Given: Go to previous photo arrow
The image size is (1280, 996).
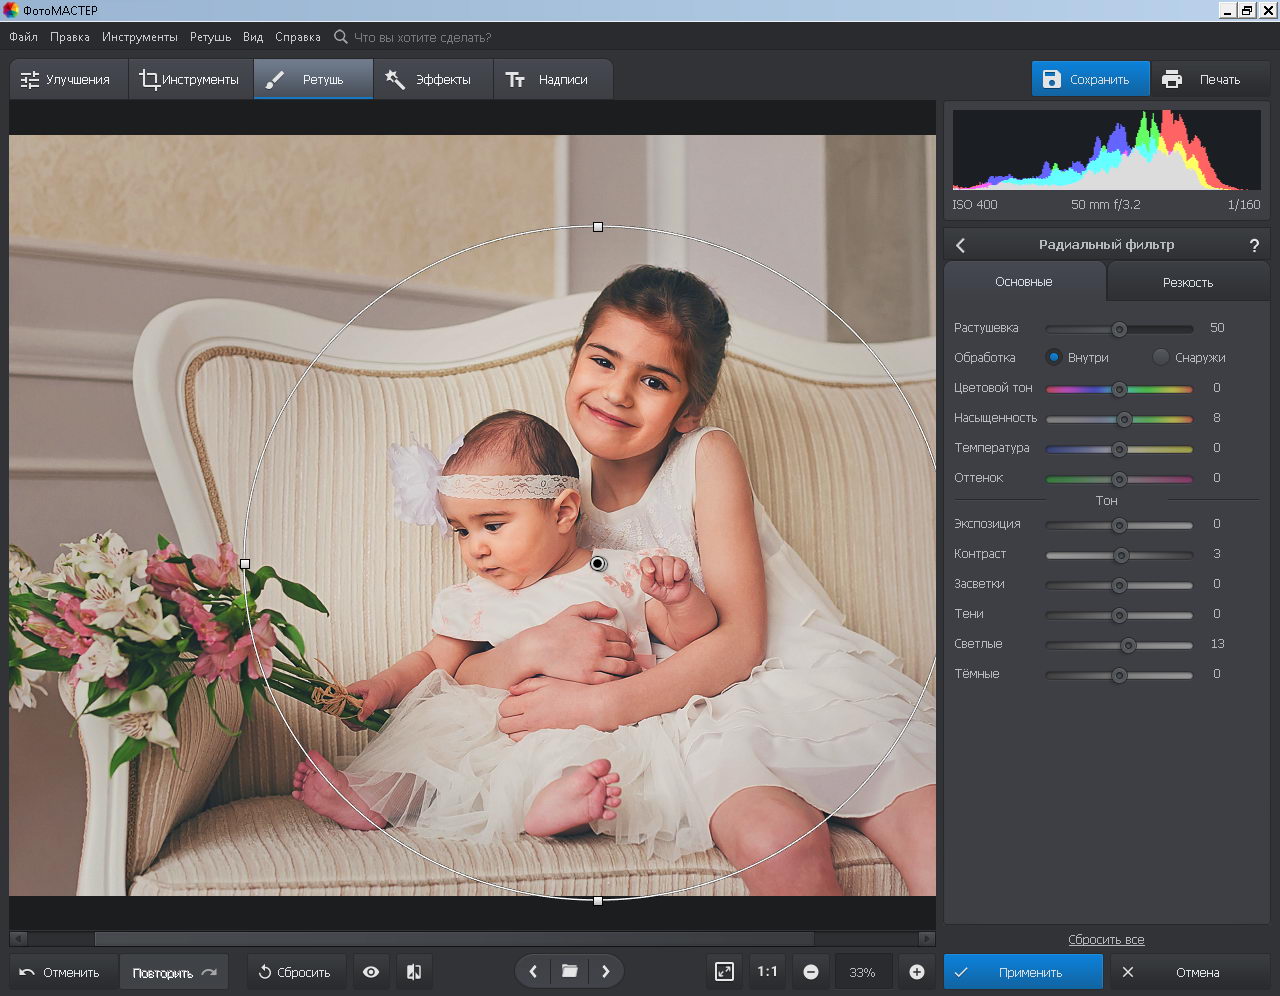Looking at the screenshot, I should tap(533, 971).
